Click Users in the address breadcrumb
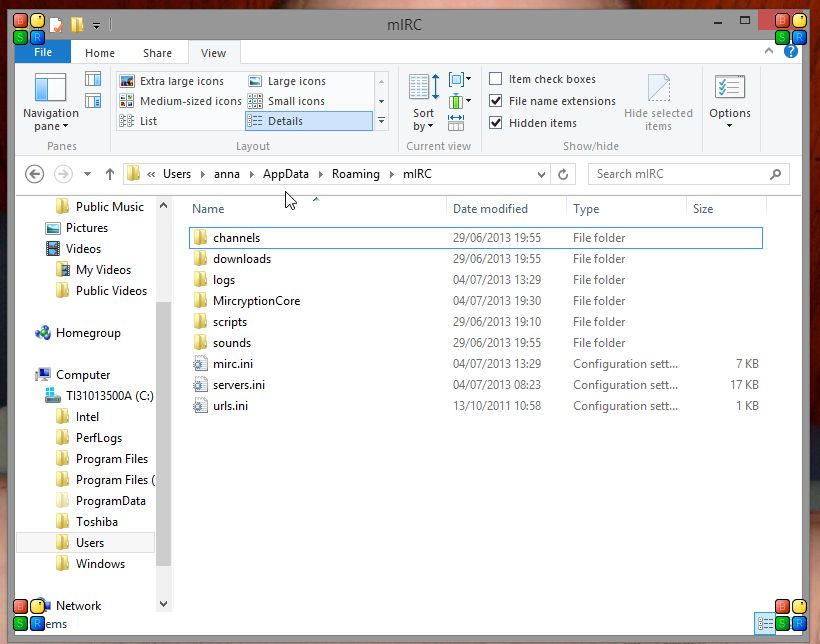The image size is (820, 644). 177,174
